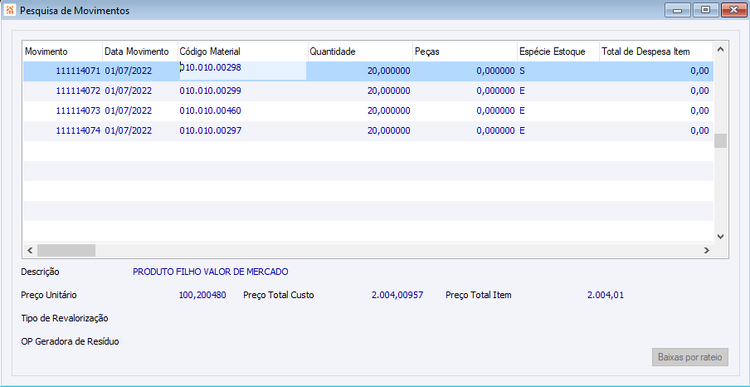Minimize the Pesquisa de Movimentos window
The image size is (750, 387).
coord(677,10)
